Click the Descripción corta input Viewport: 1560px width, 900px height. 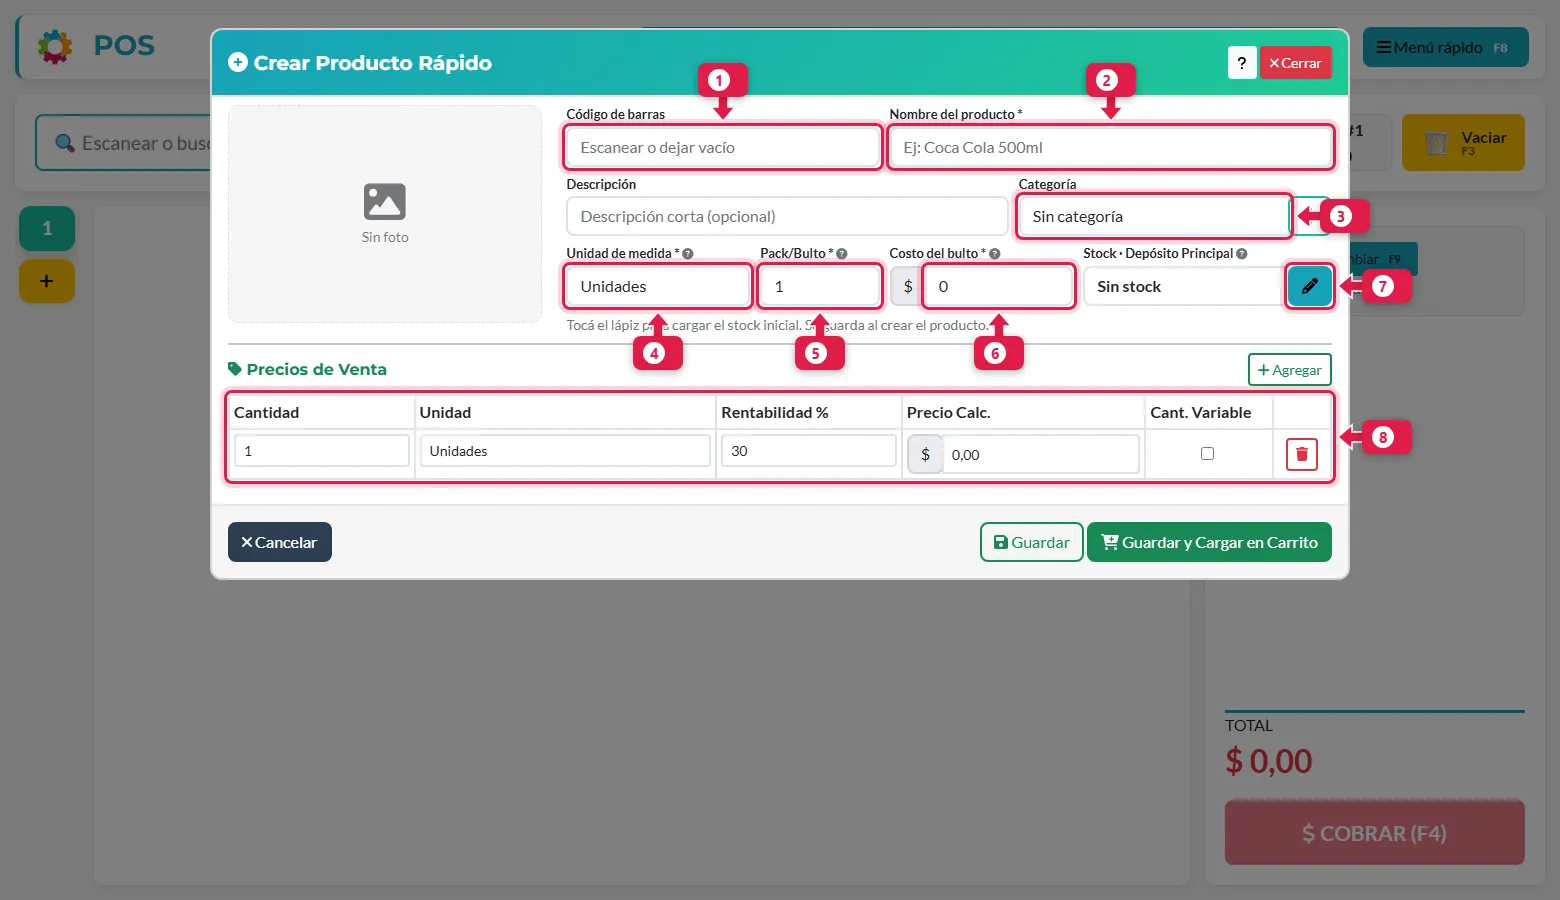pos(787,217)
